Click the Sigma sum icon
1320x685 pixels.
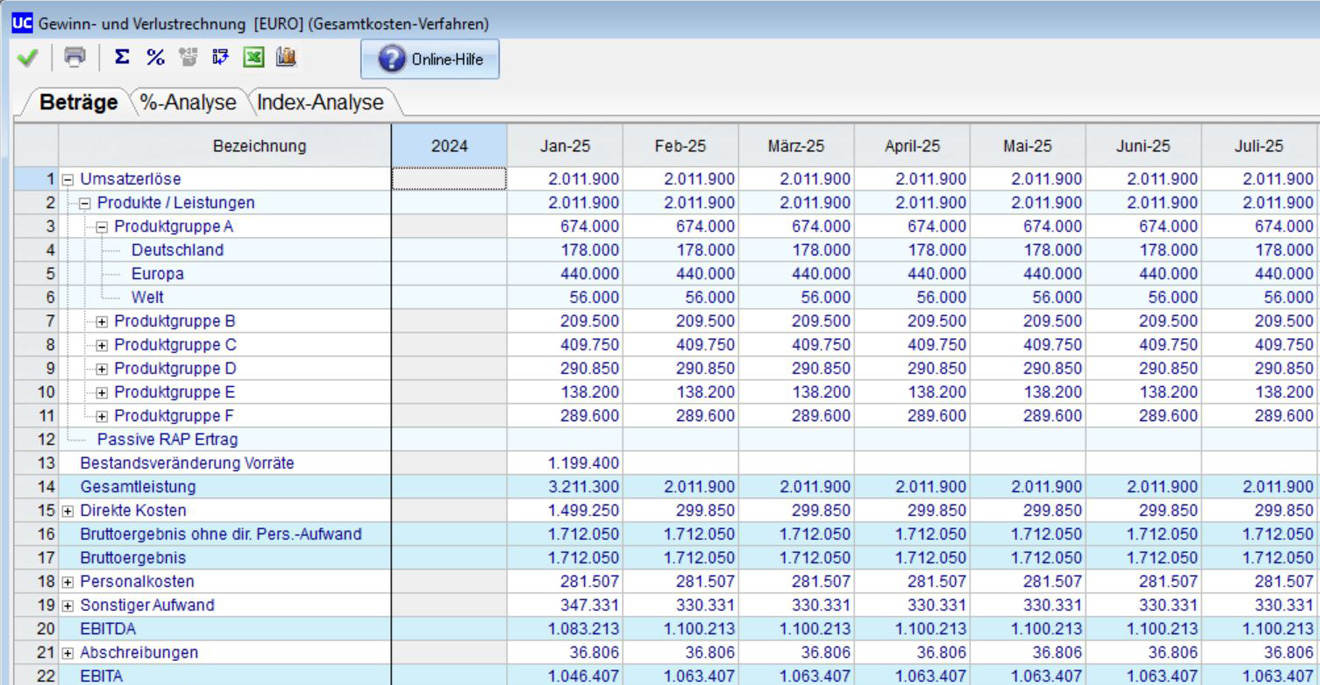(122, 57)
